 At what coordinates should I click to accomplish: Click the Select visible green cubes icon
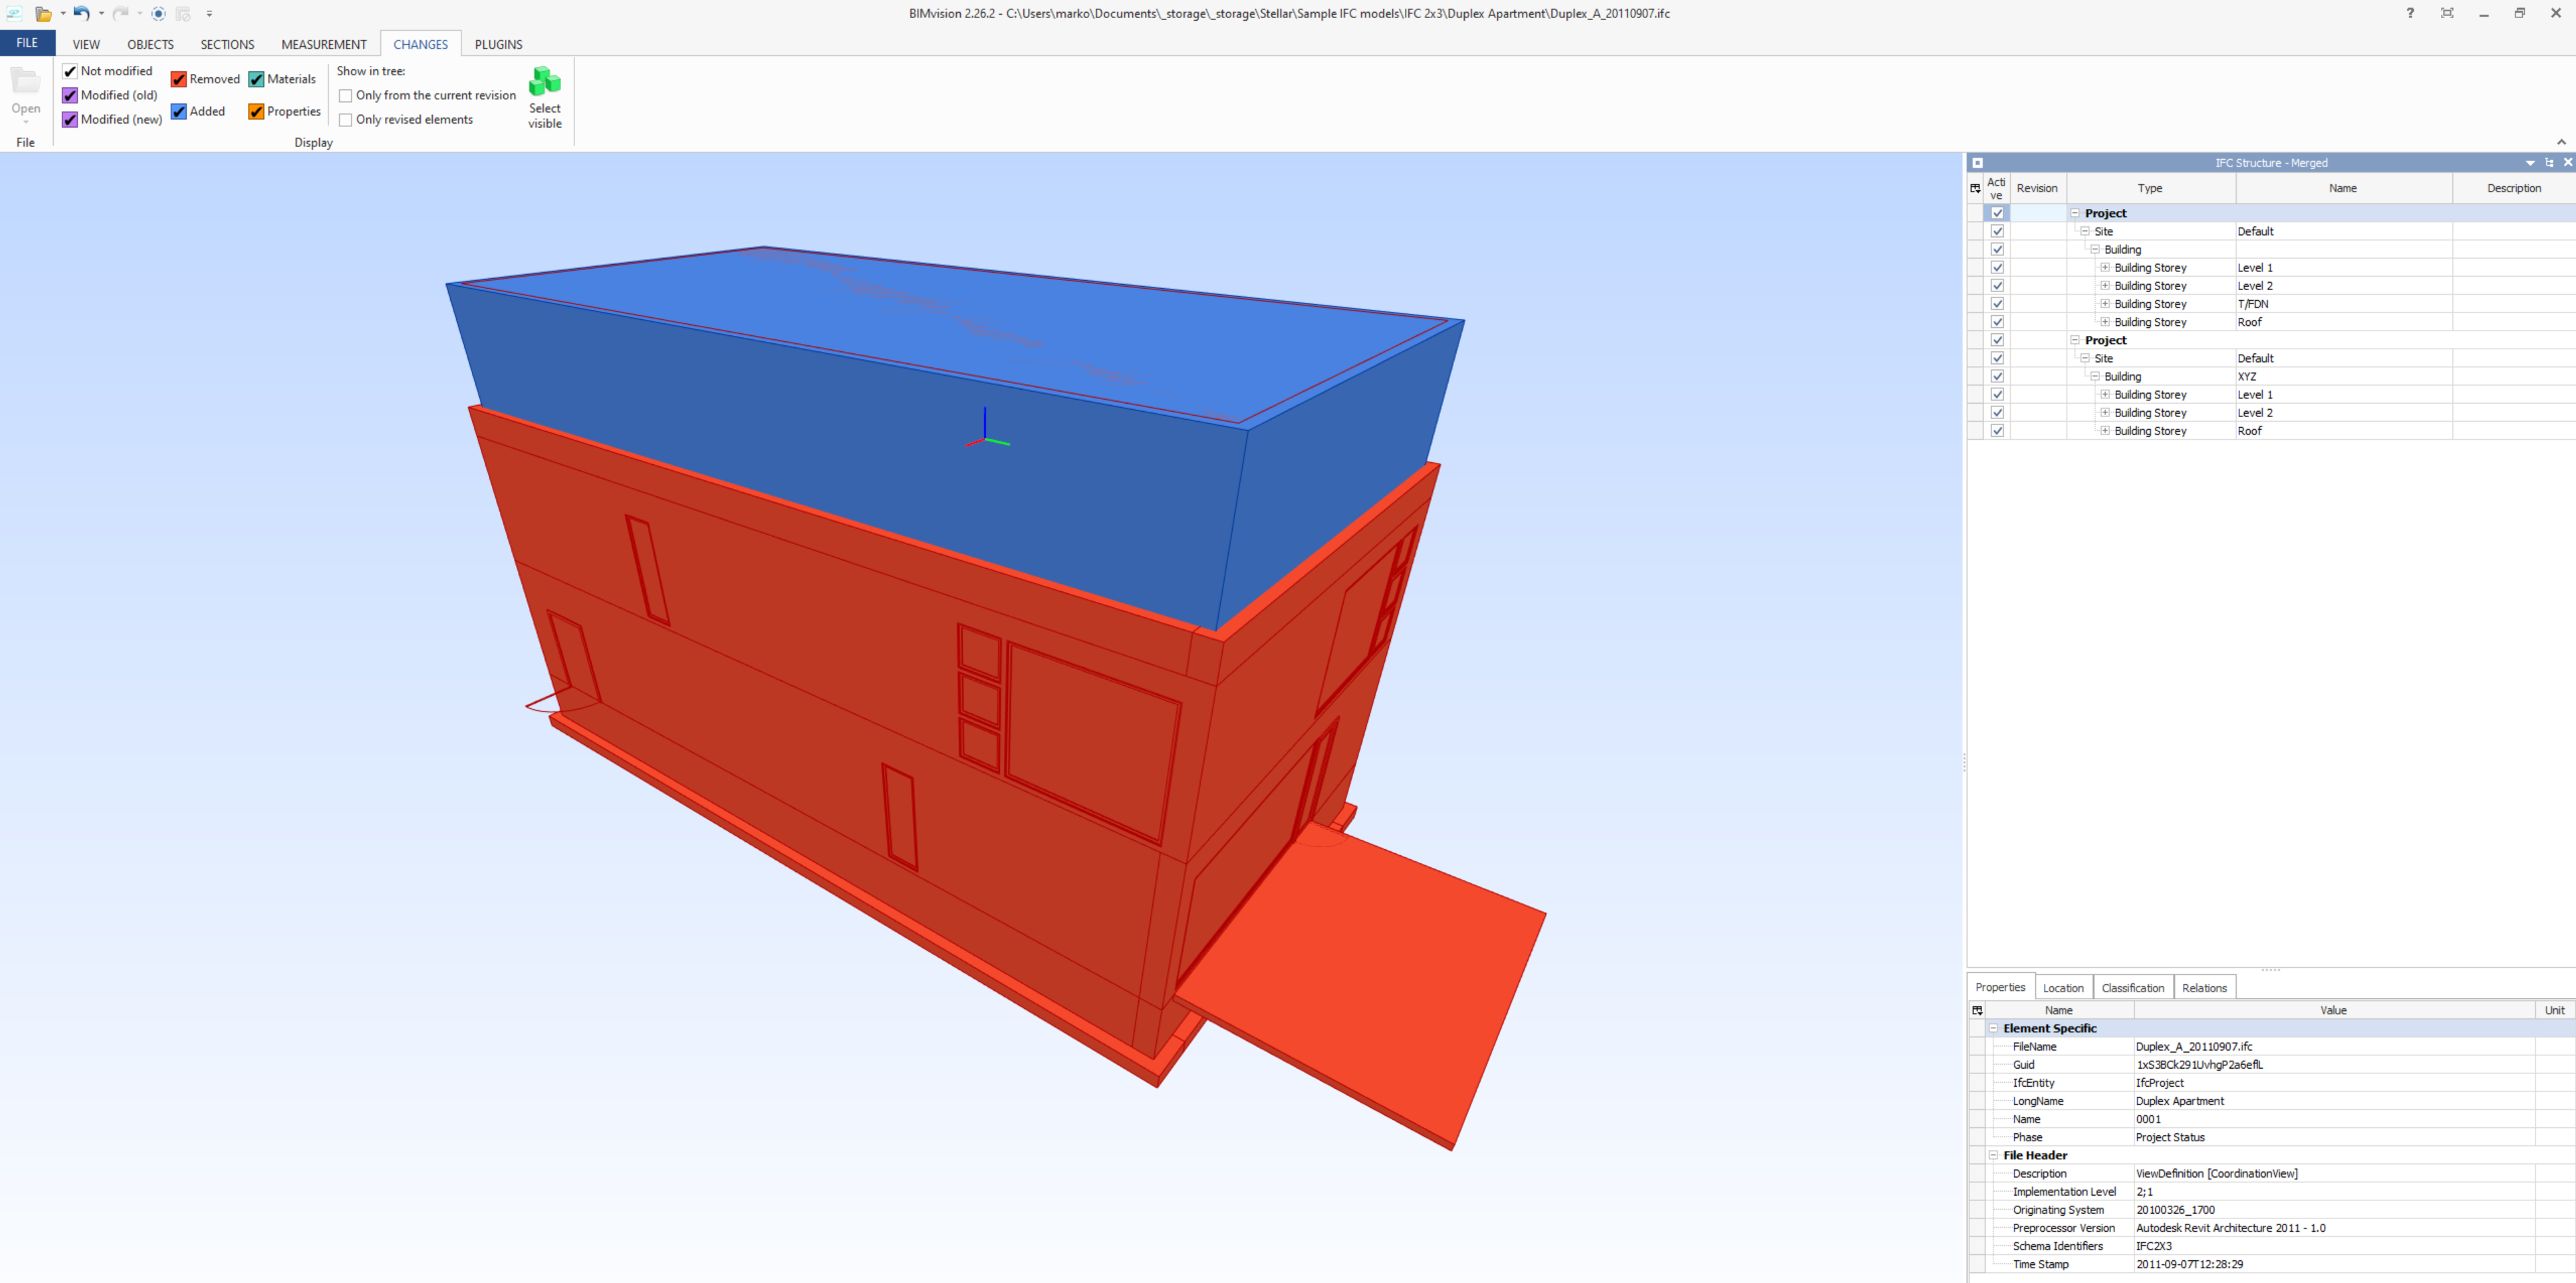[544, 82]
